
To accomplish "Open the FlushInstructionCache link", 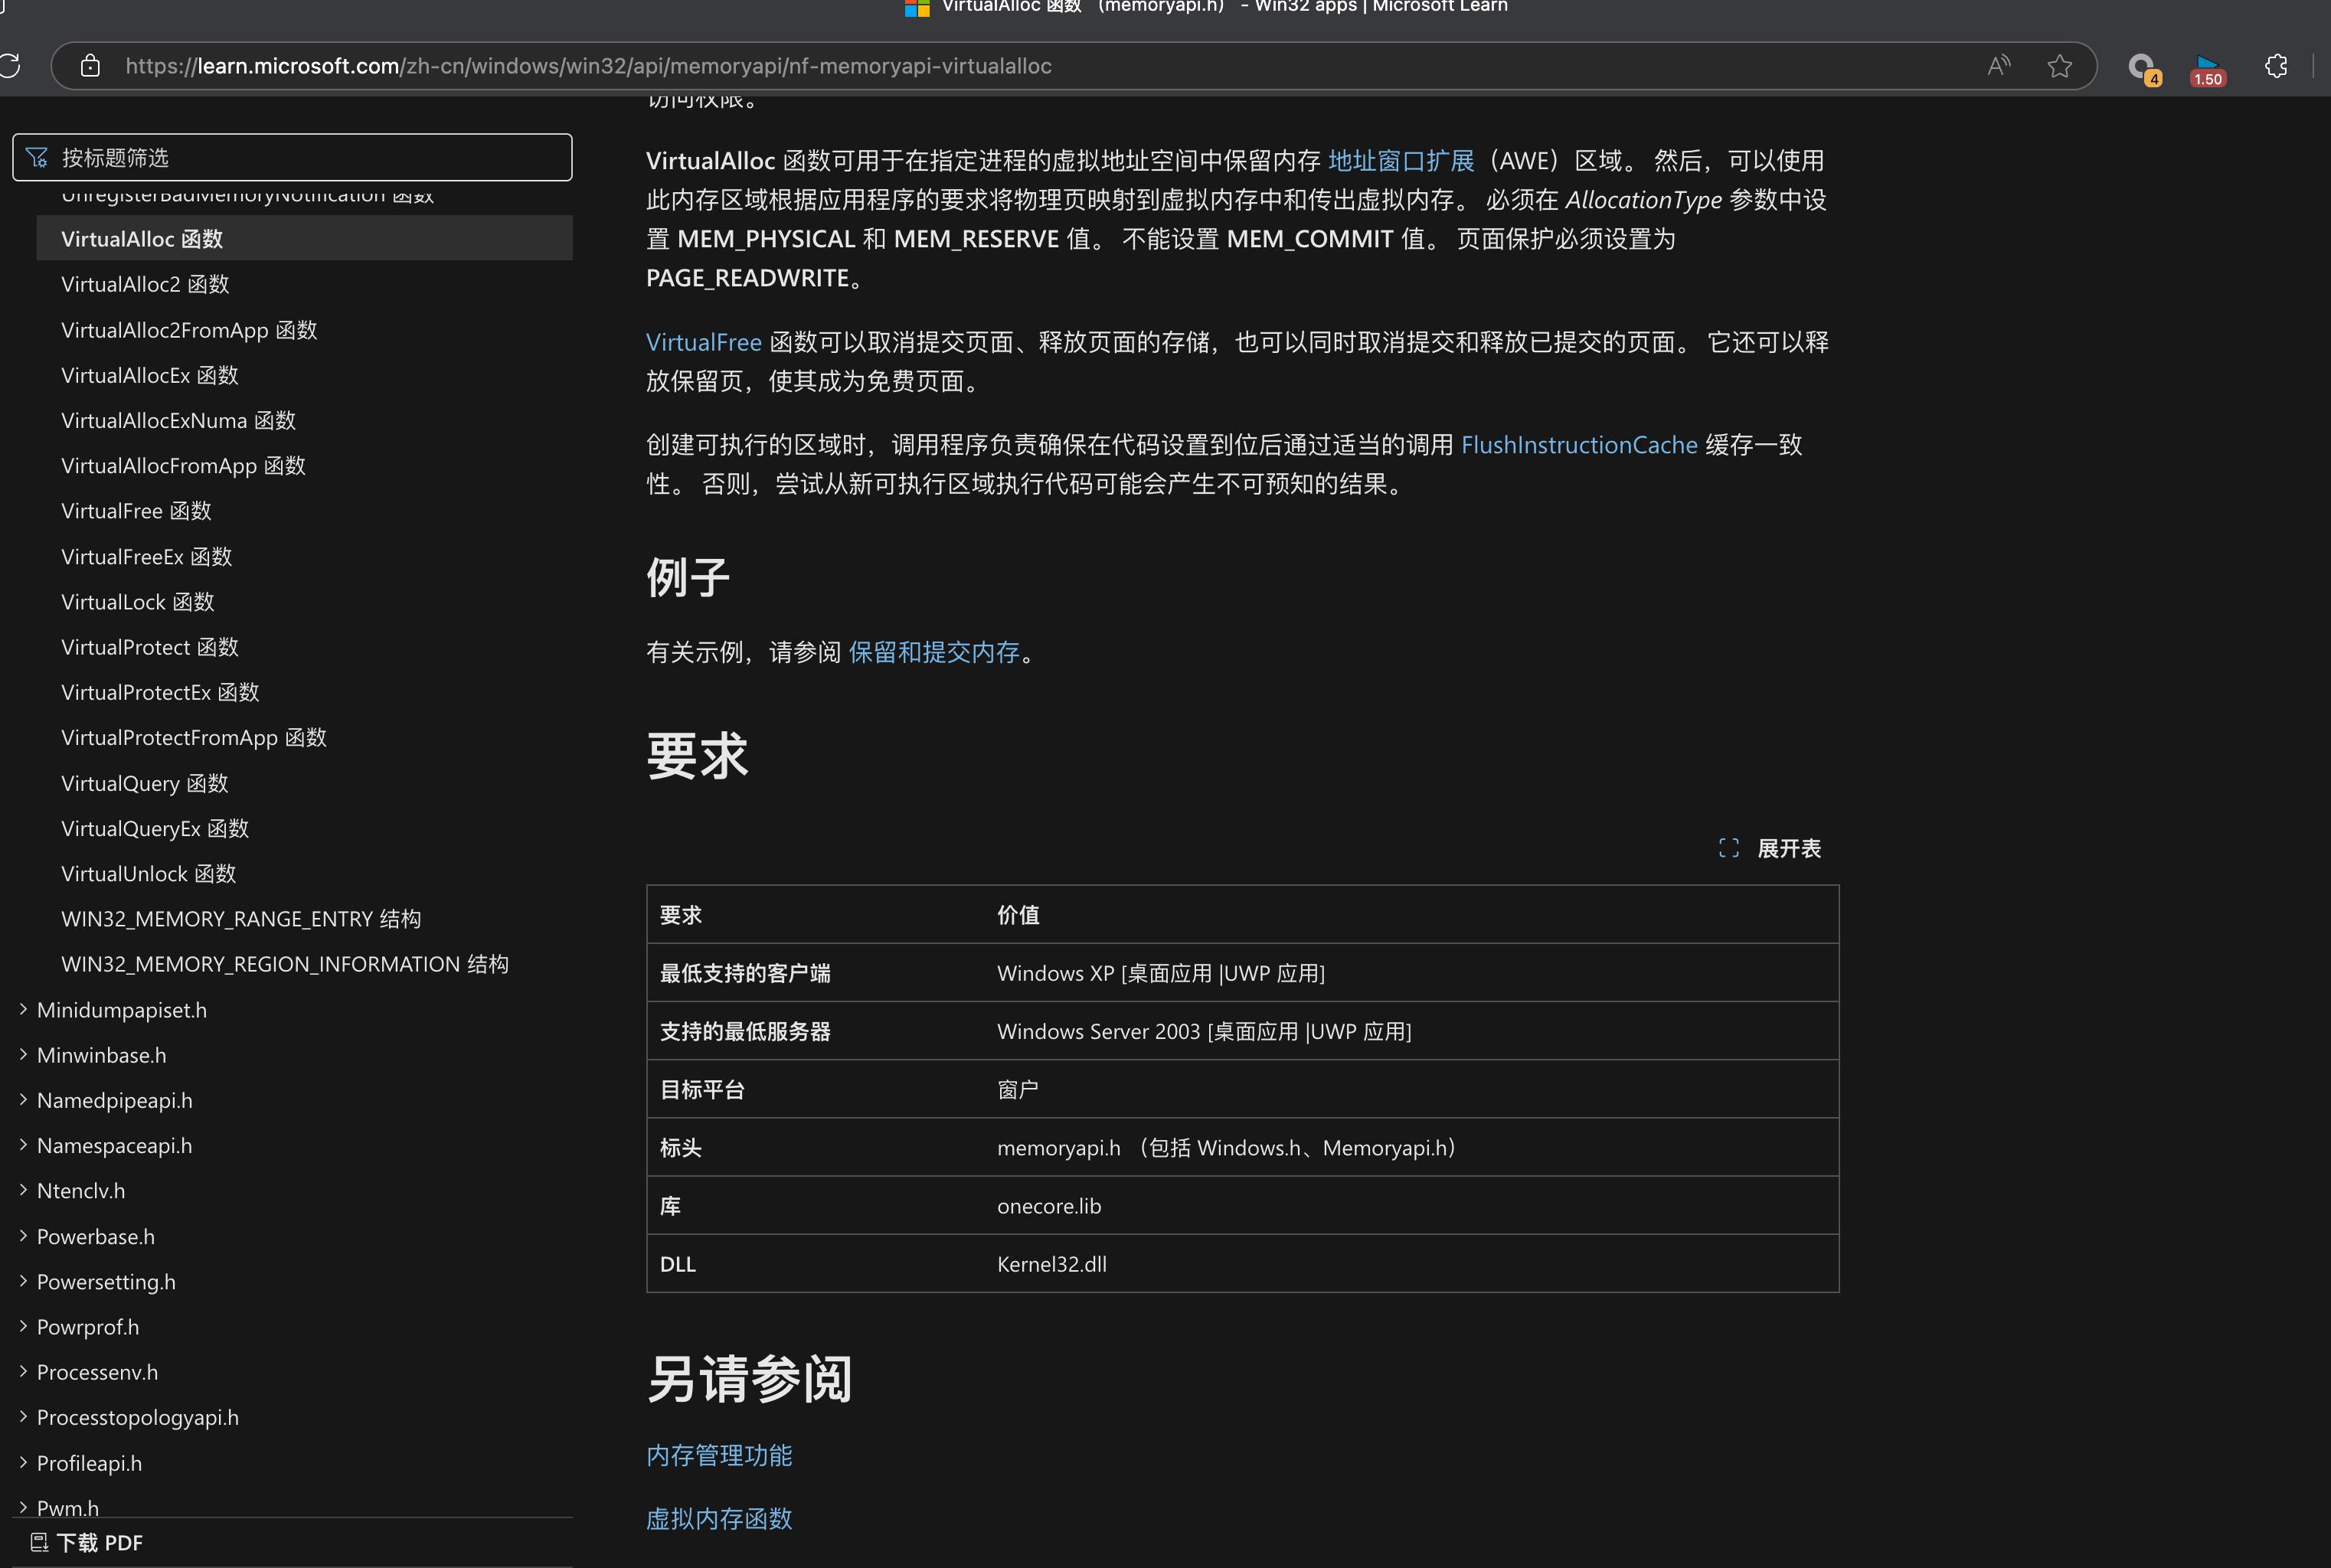I will pos(1578,445).
